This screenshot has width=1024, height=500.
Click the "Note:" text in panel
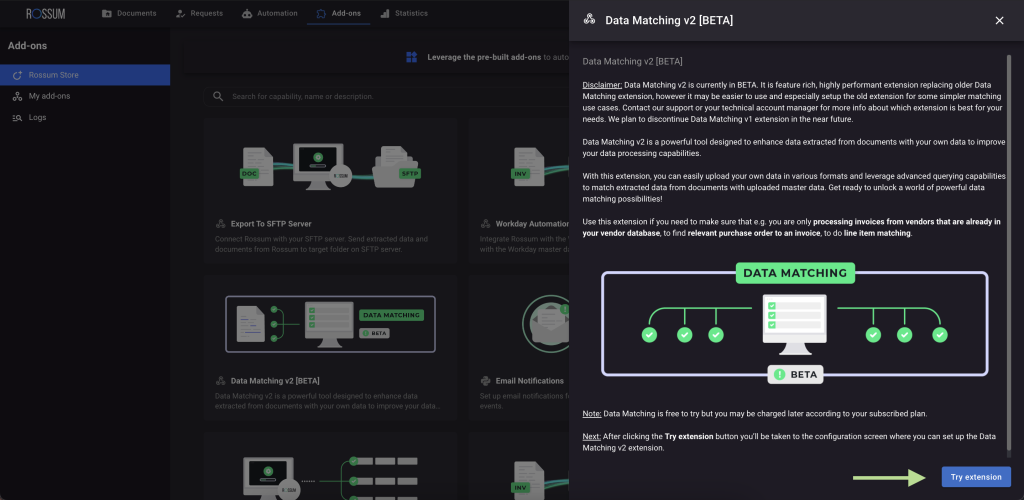592,414
